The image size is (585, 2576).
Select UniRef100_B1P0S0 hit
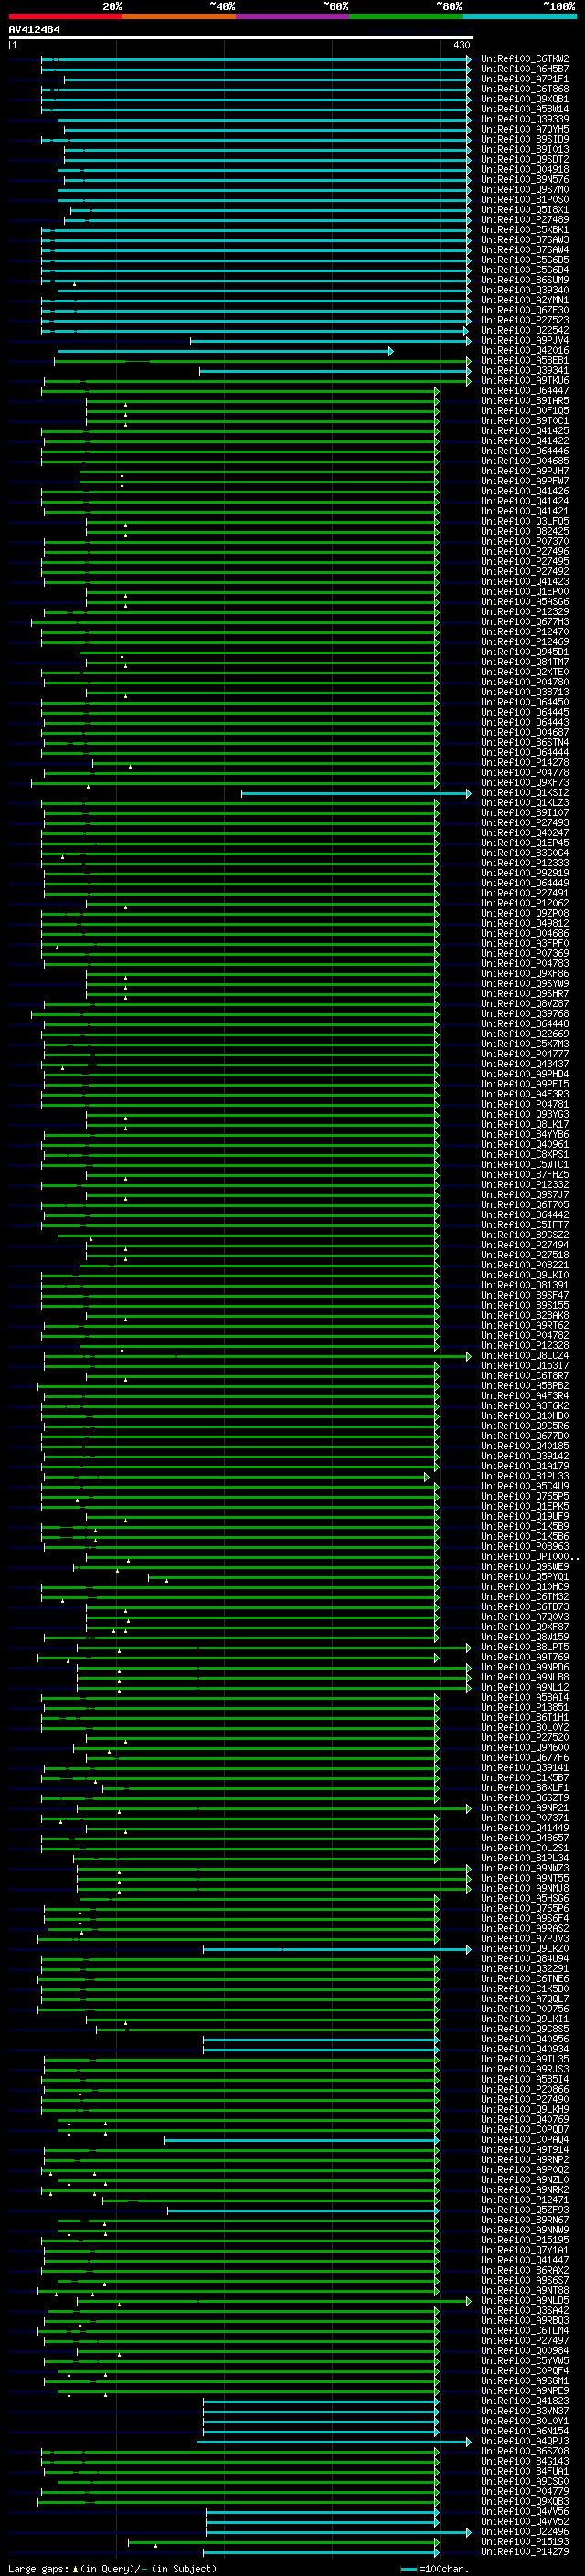[x=525, y=199]
